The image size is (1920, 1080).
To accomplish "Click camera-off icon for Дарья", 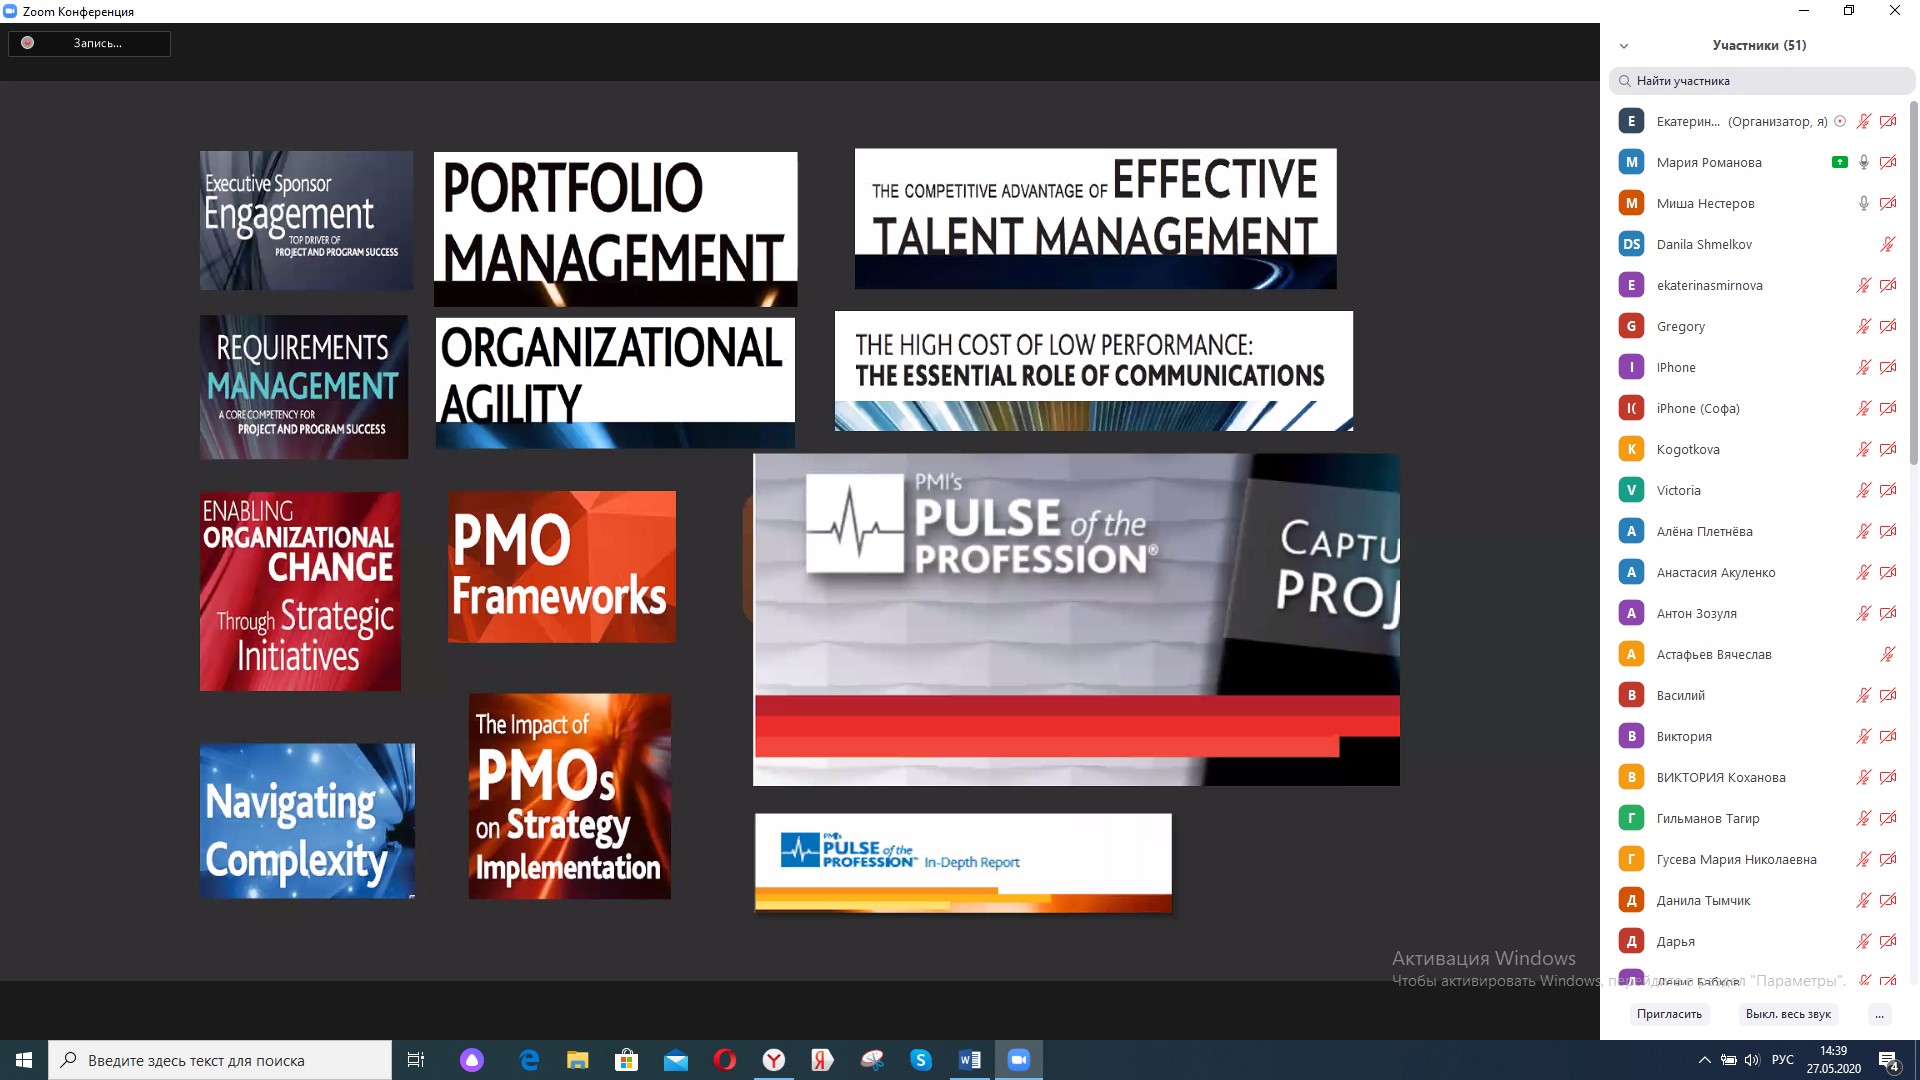I will pyautogui.click(x=1888, y=941).
